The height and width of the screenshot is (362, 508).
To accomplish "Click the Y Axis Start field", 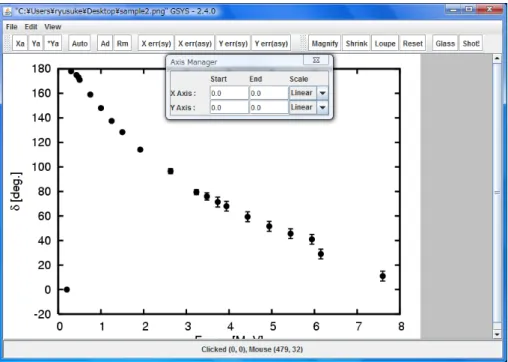I will [x=229, y=107].
